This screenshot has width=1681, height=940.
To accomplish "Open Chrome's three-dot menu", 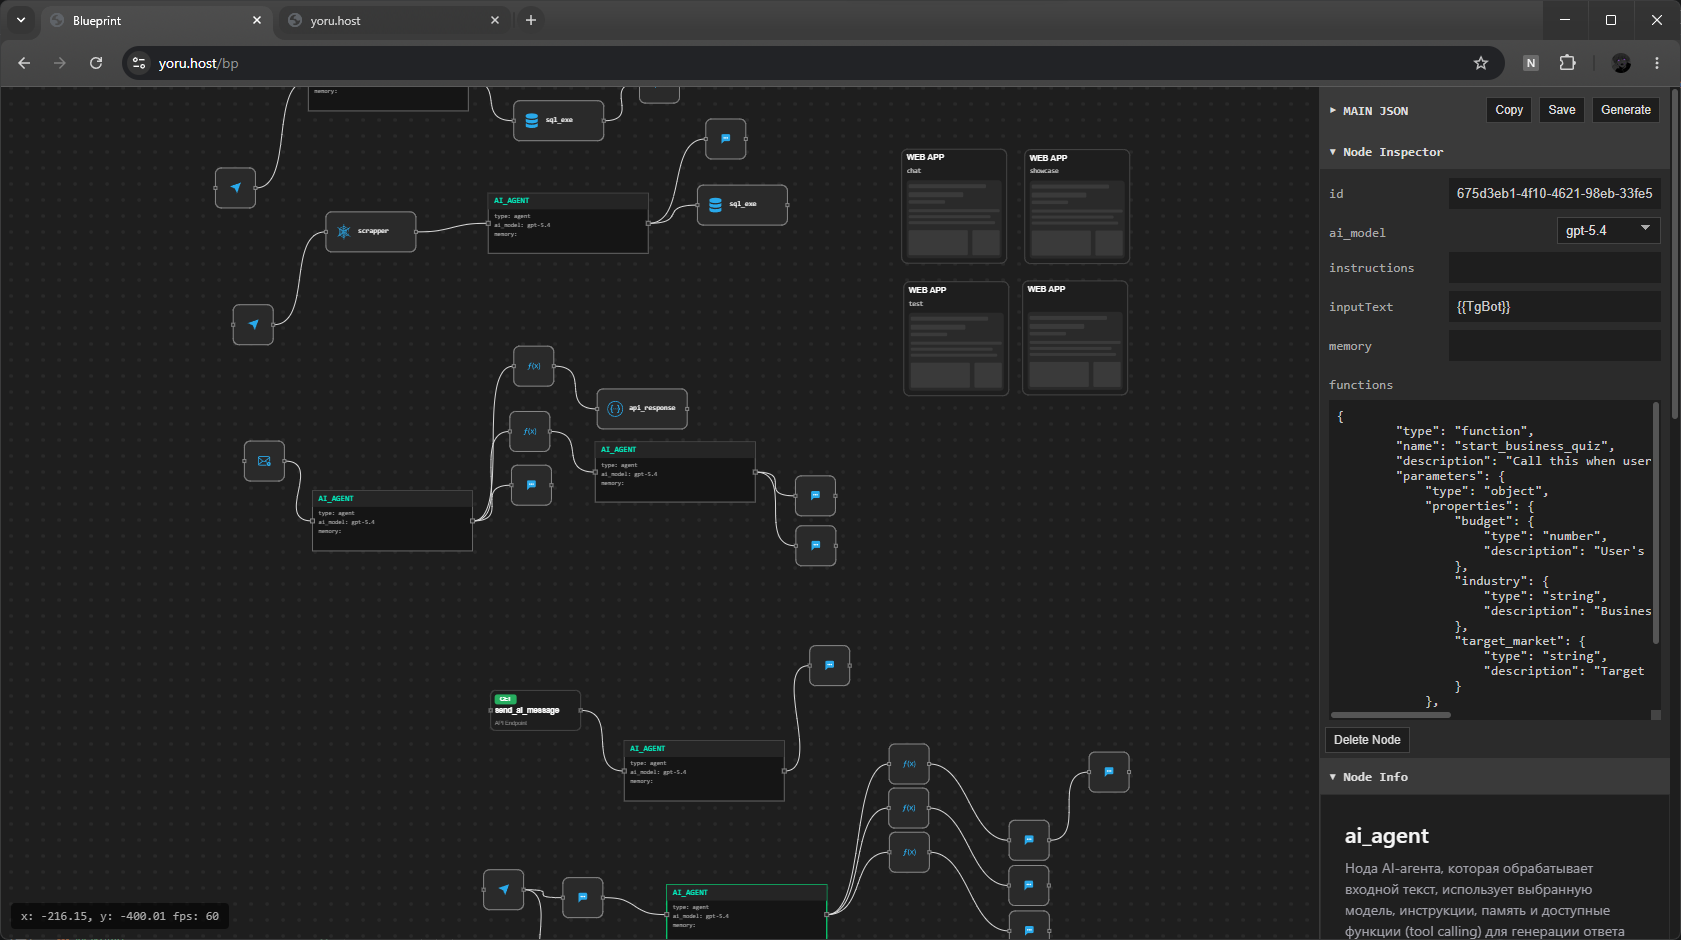I will click(x=1657, y=63).
